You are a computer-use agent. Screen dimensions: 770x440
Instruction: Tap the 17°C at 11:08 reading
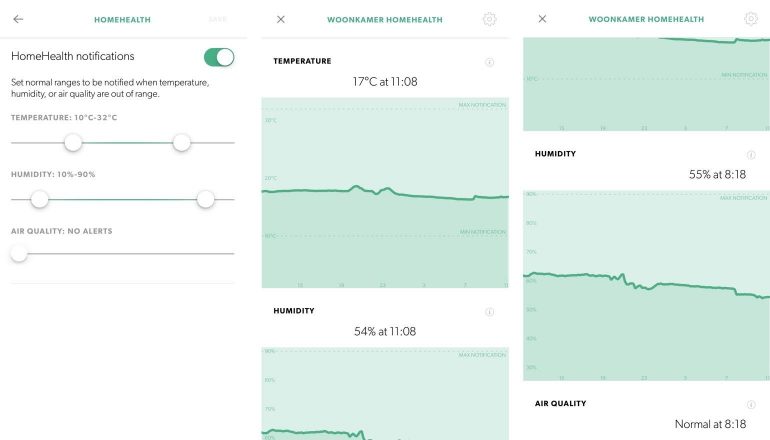tap(385, 82)
